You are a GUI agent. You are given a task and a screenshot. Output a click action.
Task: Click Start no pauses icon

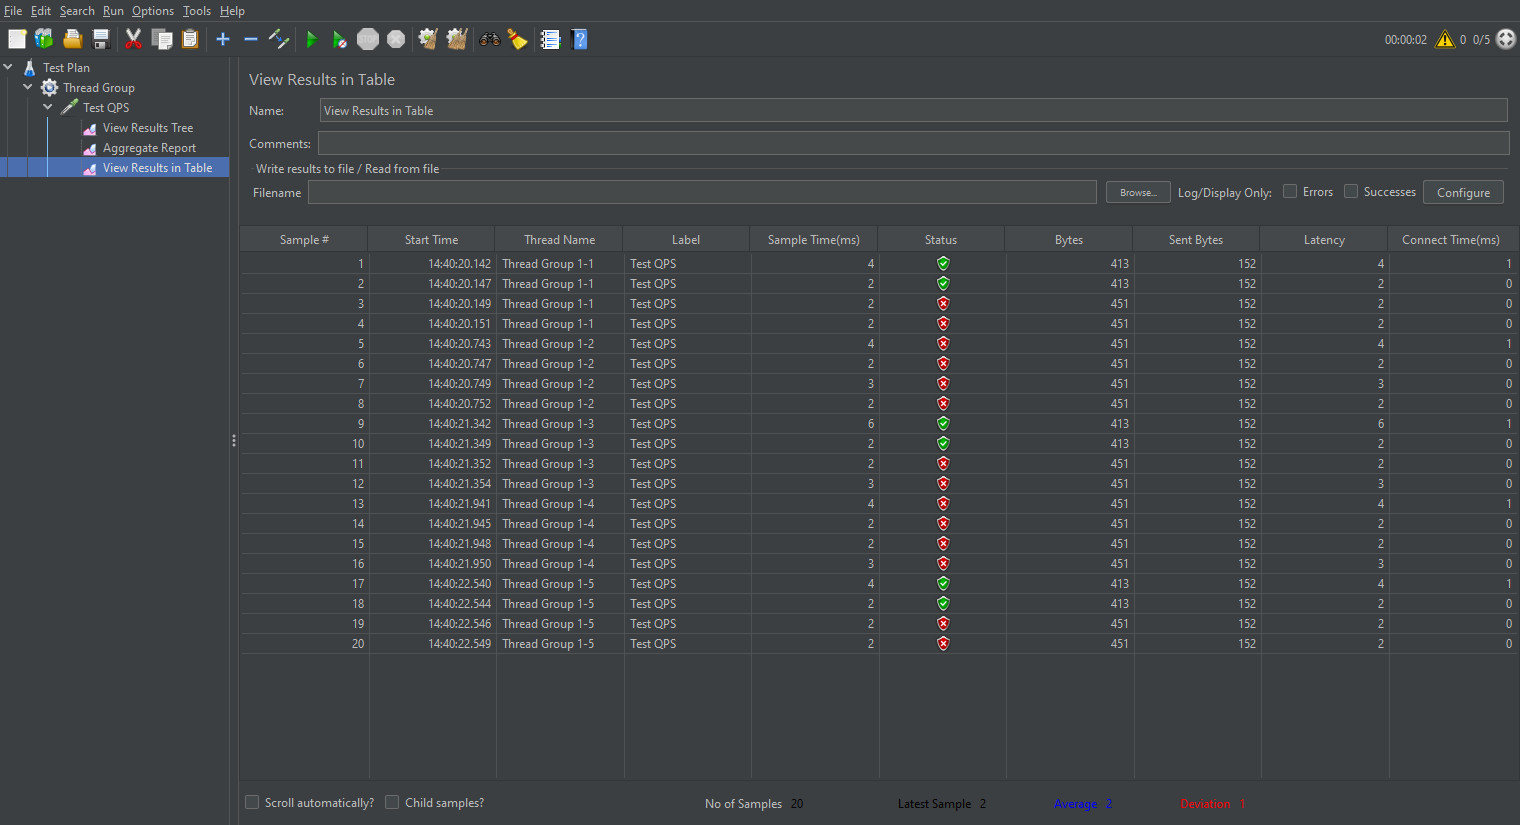pos(340,39)
